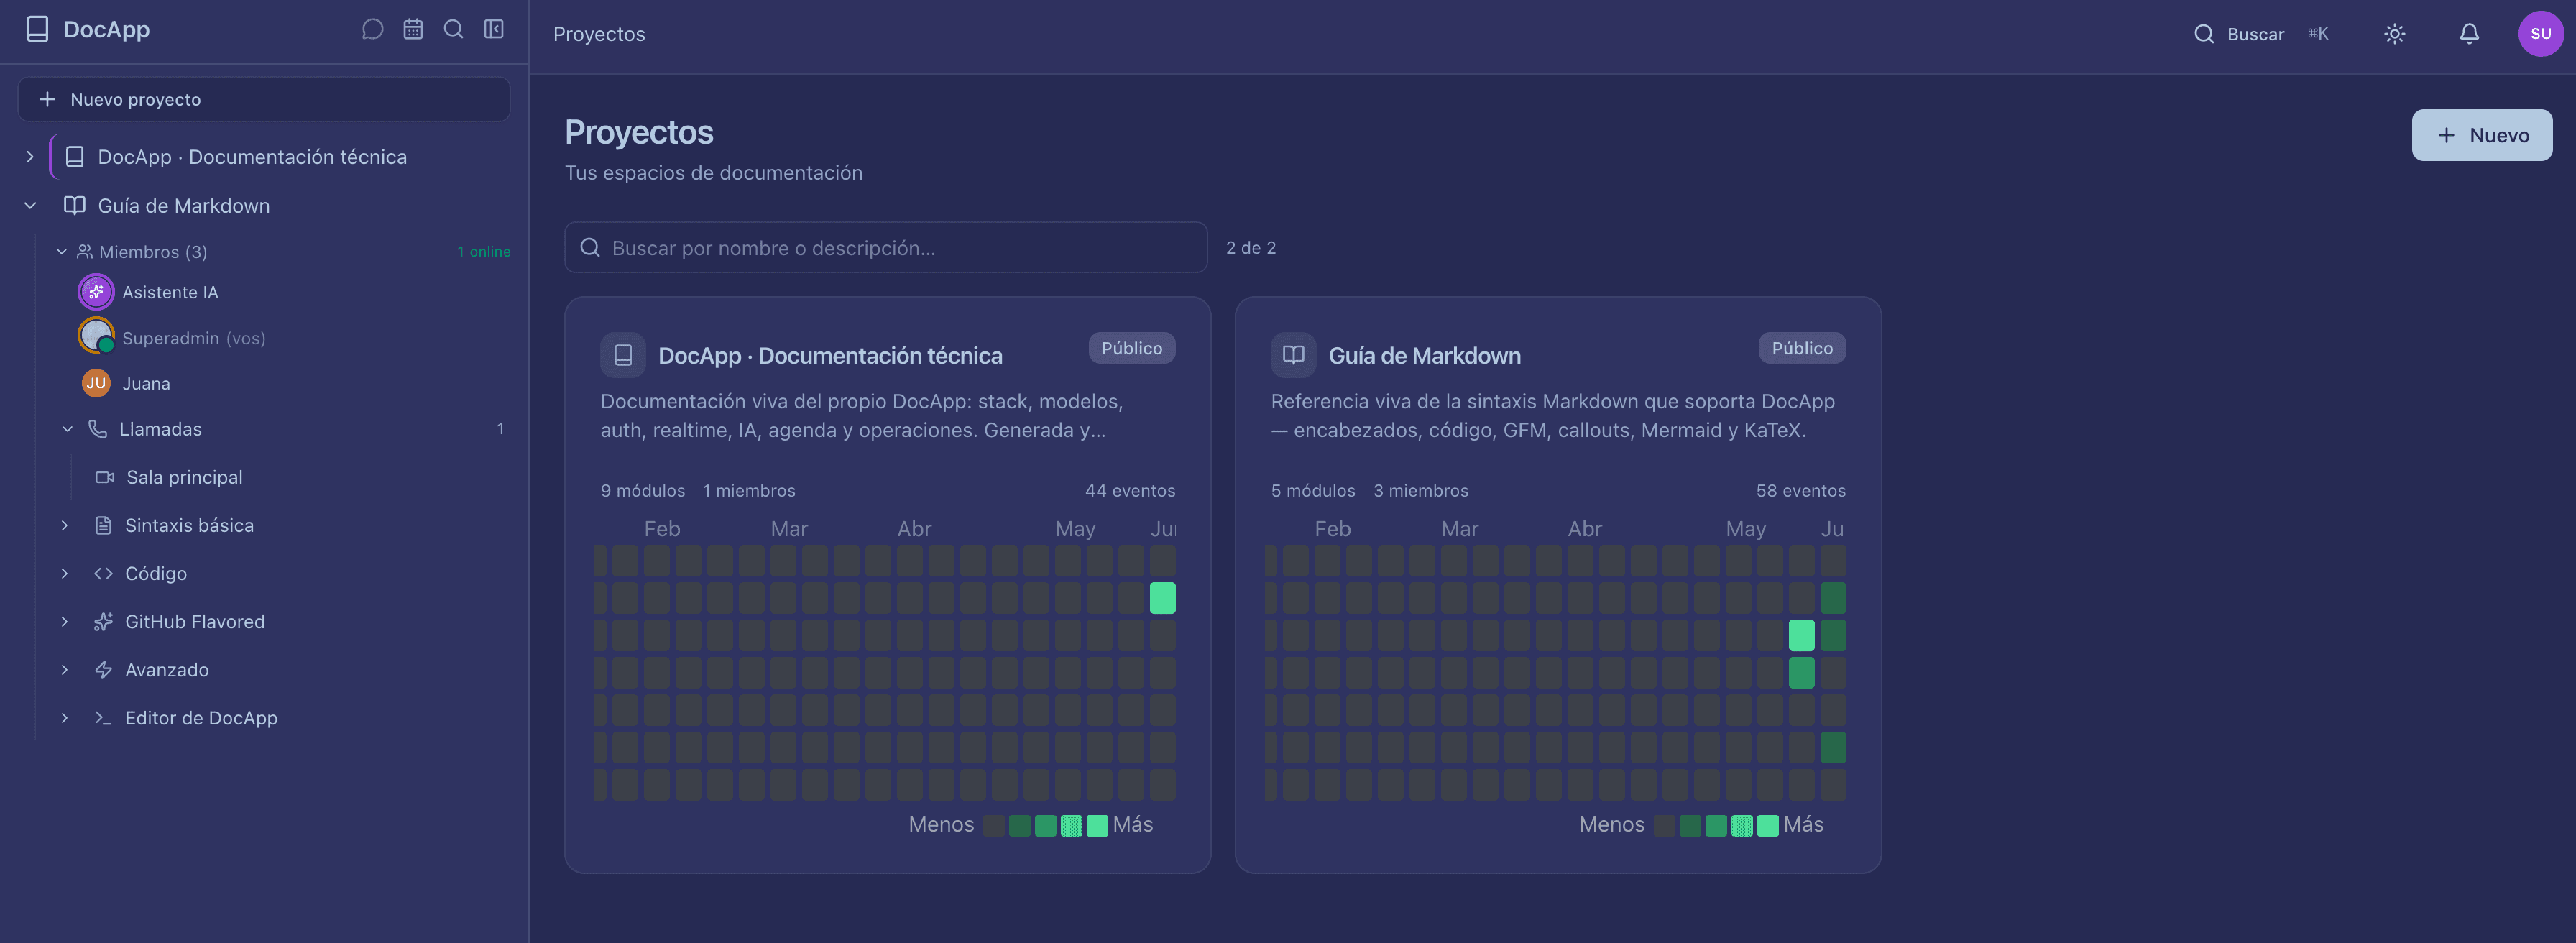Collapse the Miembros (3) section
2576x943 pixels.
(62, 252)
